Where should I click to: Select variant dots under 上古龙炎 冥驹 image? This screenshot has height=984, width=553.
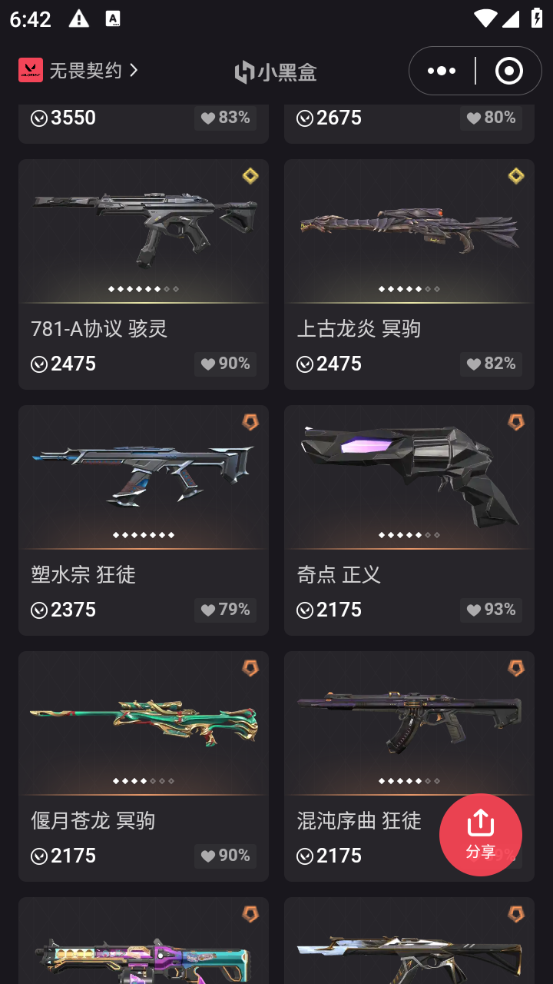pos(409,289)
